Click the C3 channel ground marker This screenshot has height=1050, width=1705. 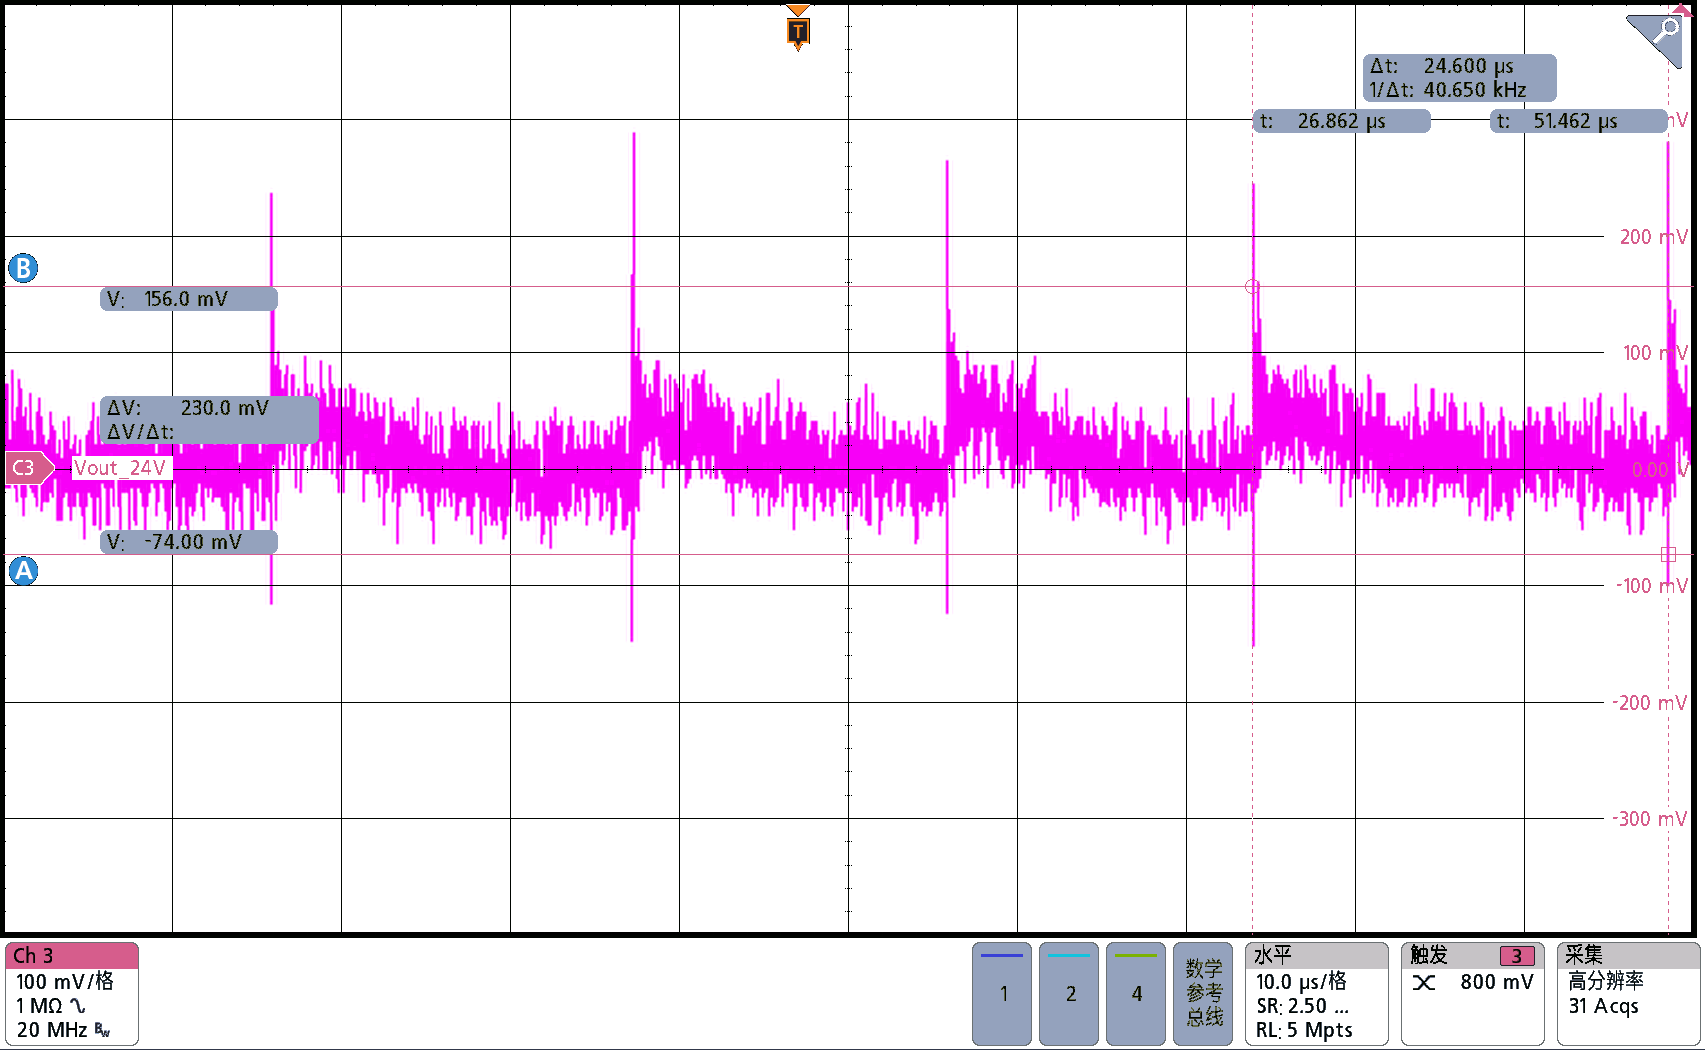point(27,468)
